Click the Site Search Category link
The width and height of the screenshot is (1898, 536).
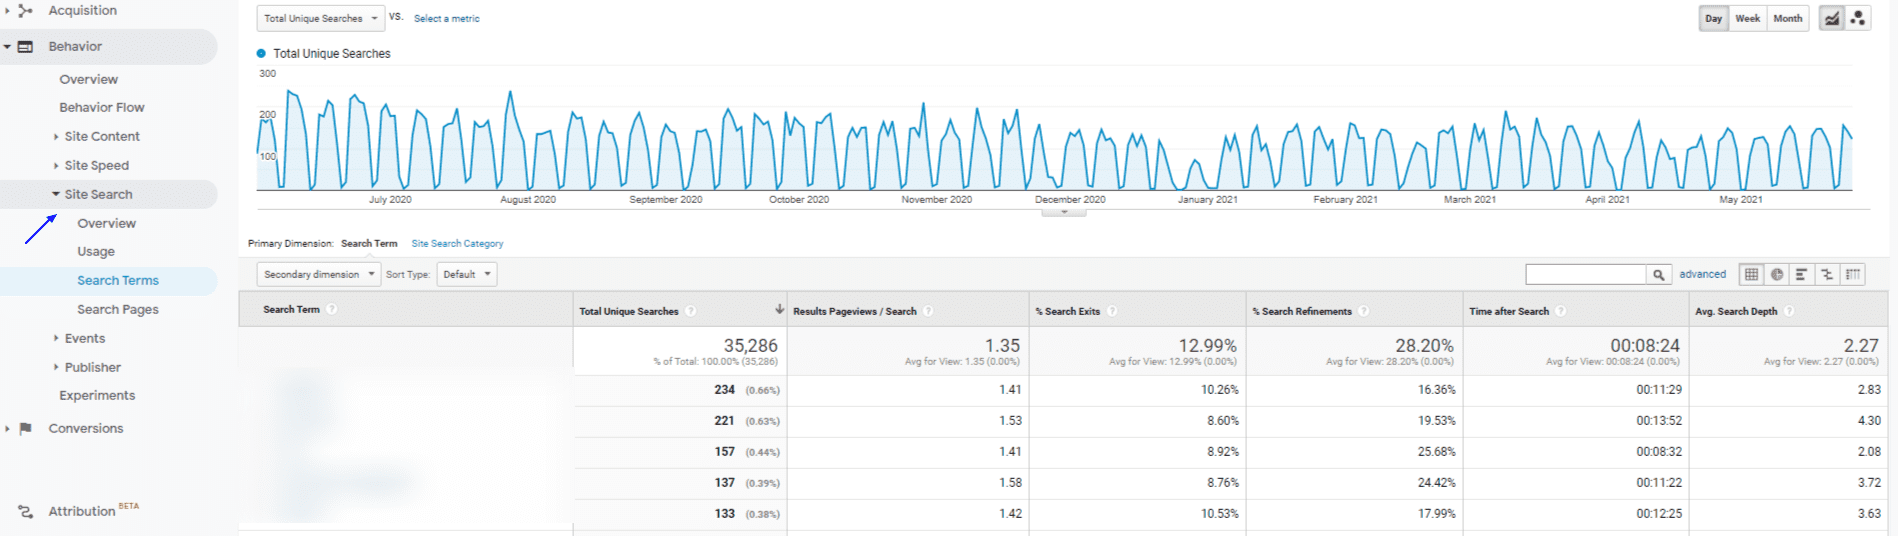point(457,243)
